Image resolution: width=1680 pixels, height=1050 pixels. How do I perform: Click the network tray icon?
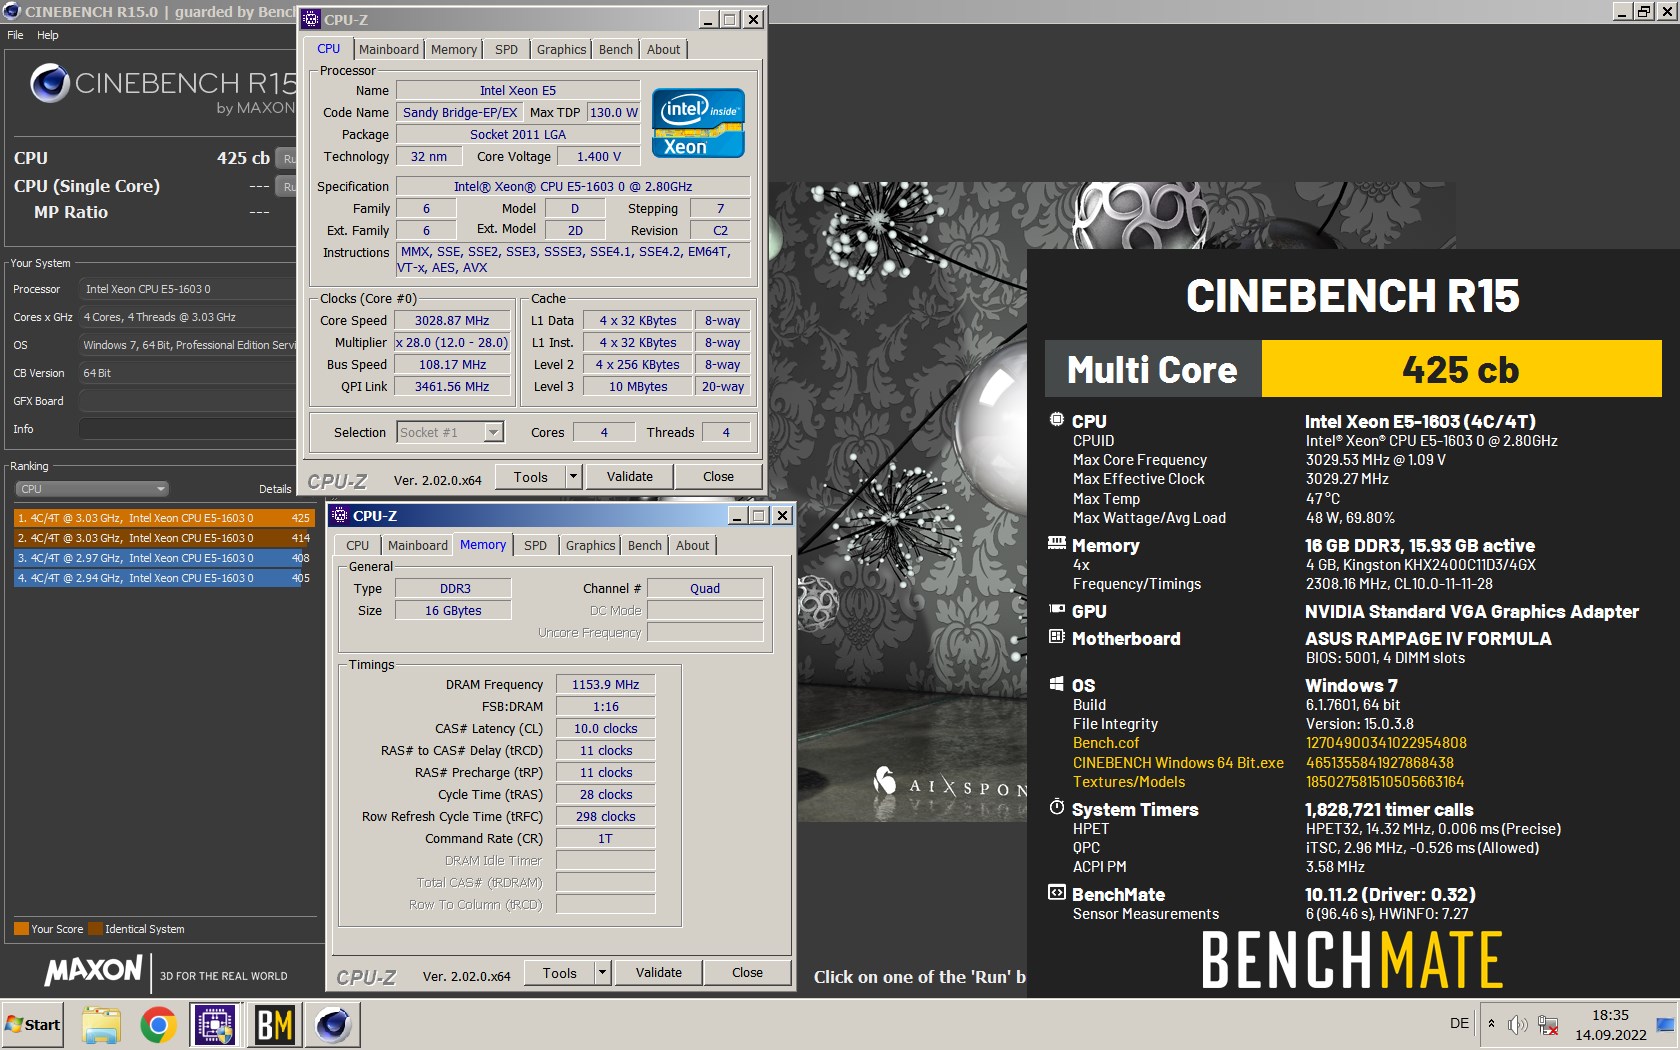pos(1548,1024)
